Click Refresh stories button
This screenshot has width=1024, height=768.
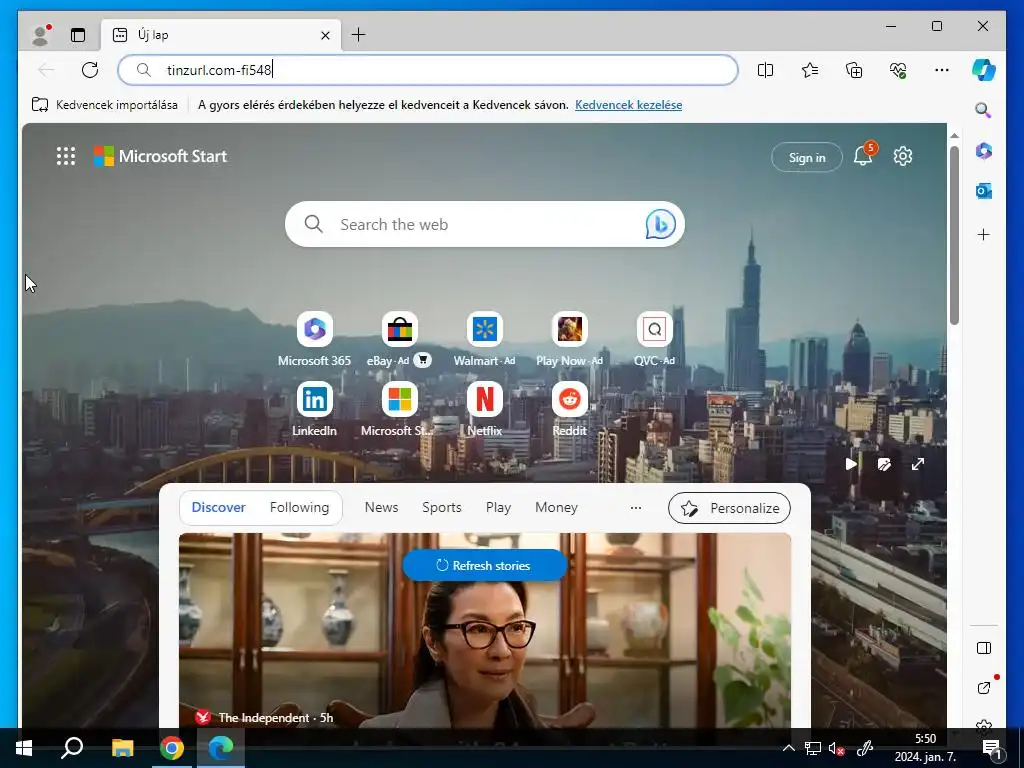(x=485, y=566)
